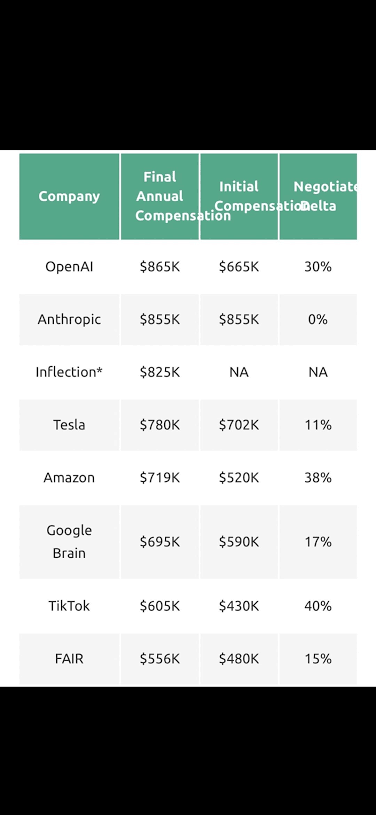
Task: Select the 0% Anthropic delta cell
Action: (x=318, y=319)
